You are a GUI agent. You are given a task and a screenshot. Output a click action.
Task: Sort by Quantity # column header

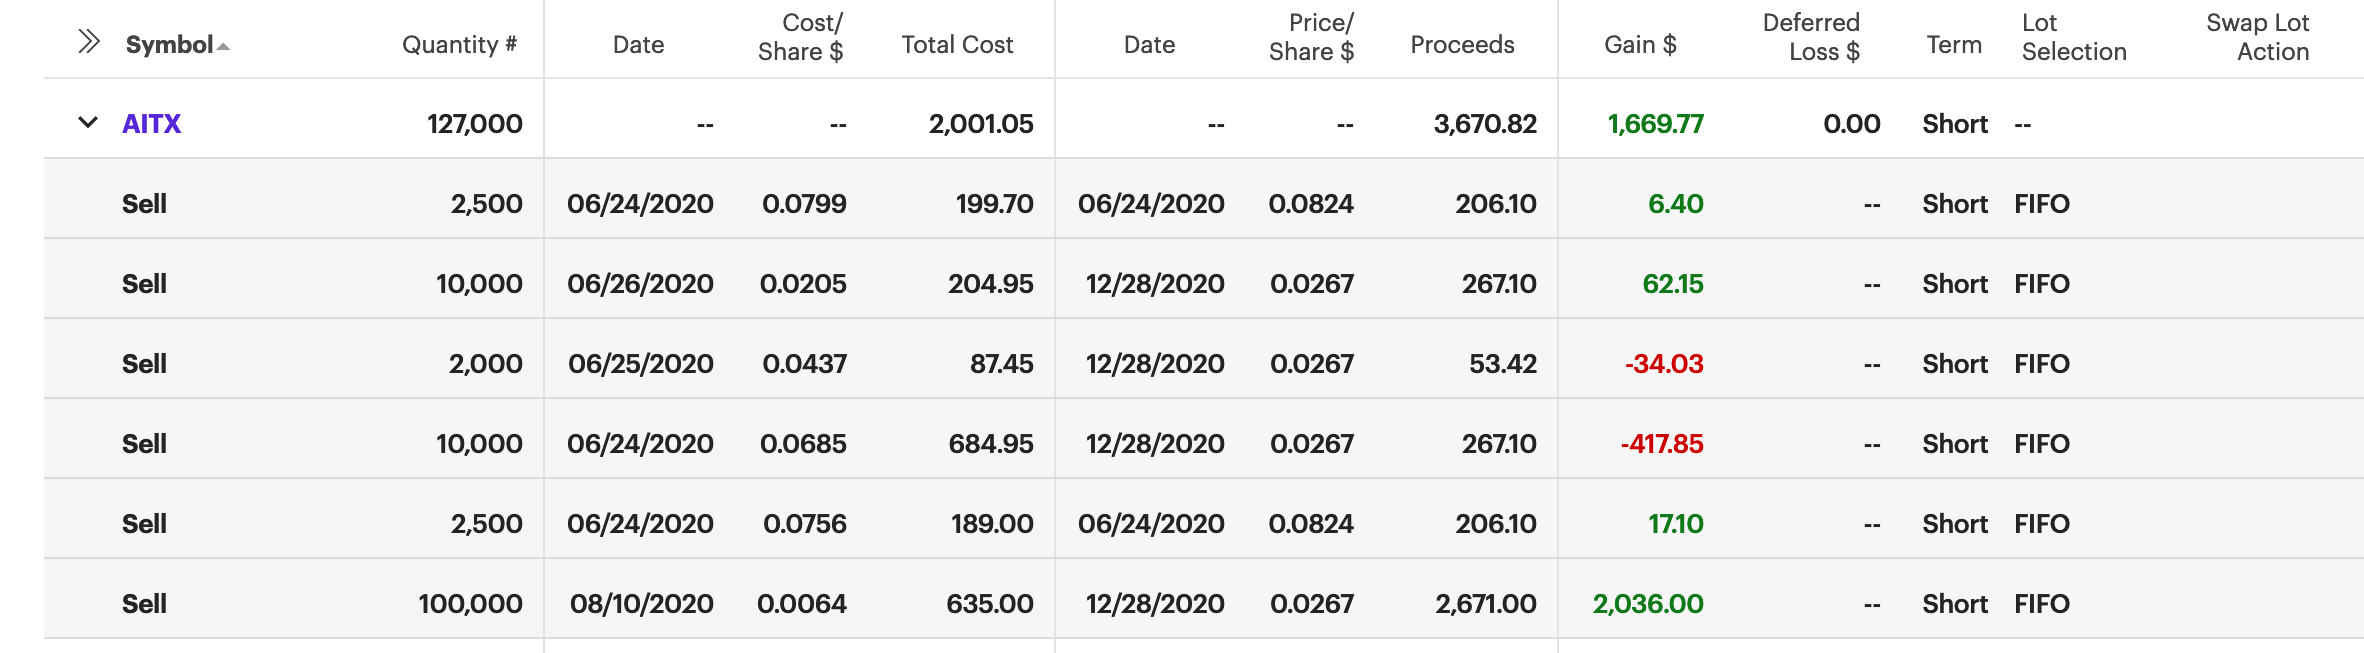pos(458,45)
